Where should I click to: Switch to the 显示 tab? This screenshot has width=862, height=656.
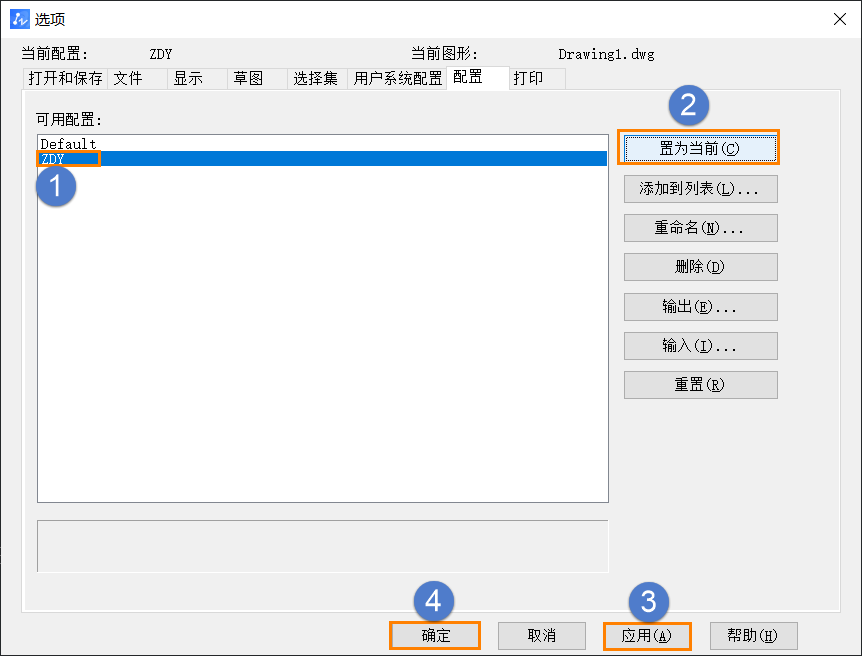tap(197, 79)
